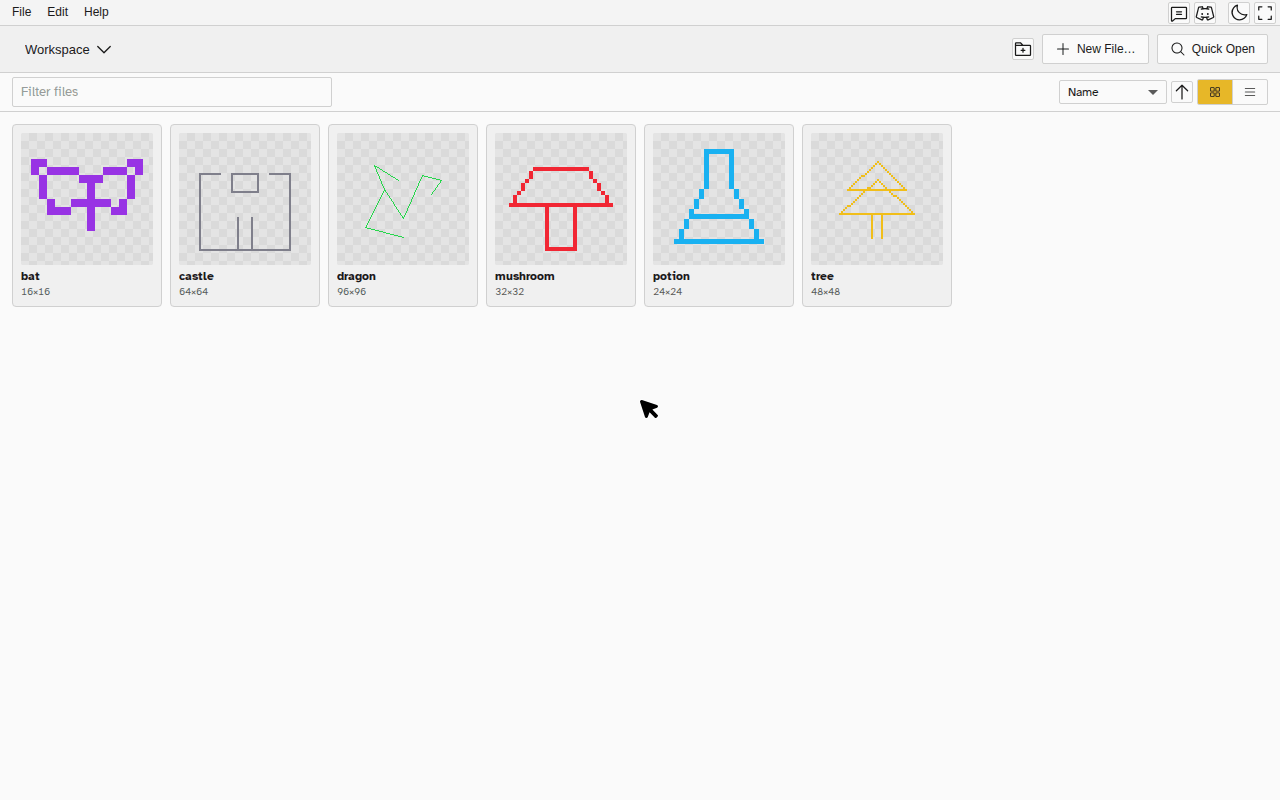Click the '16×16' size label
This screenshot has height=800, width=1280.
click(35, 292)
